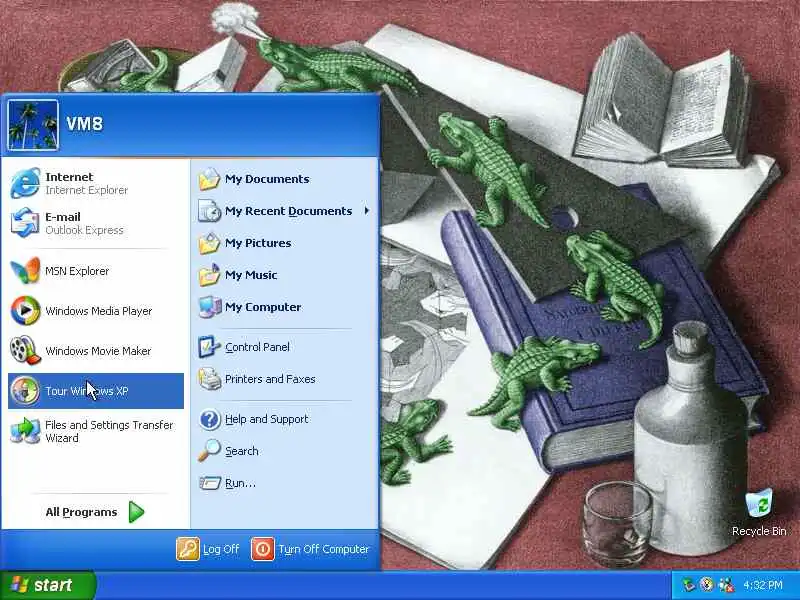Click the Help and Support question mark icon

click(209, 419)
